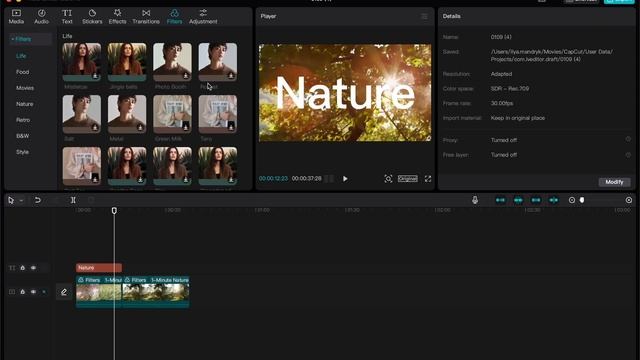
Task: Open the Media panel
Action: click(16, 17)
